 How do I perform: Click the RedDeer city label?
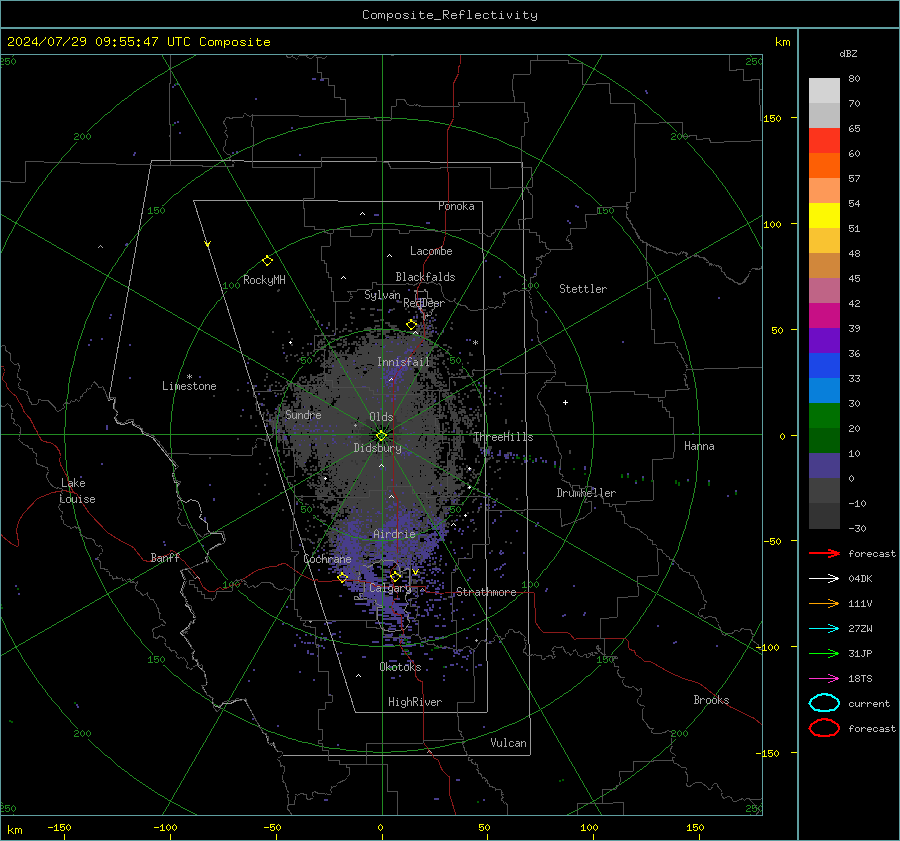coord(424,303)
